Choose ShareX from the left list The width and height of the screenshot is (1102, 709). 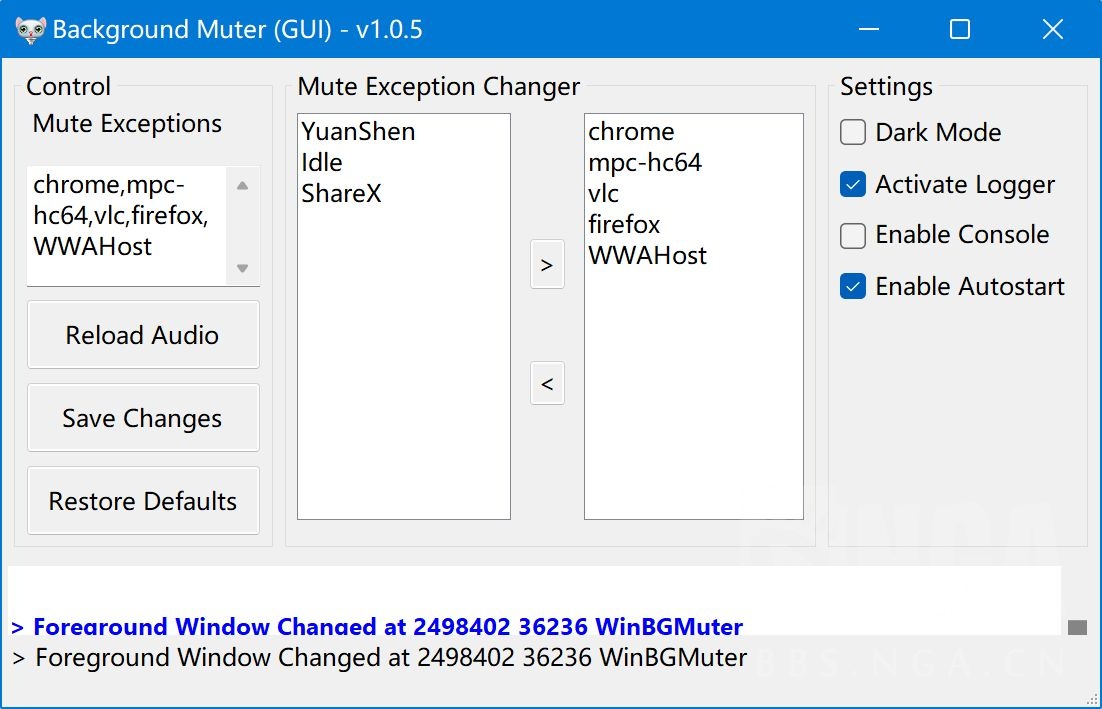coord(341,194)
